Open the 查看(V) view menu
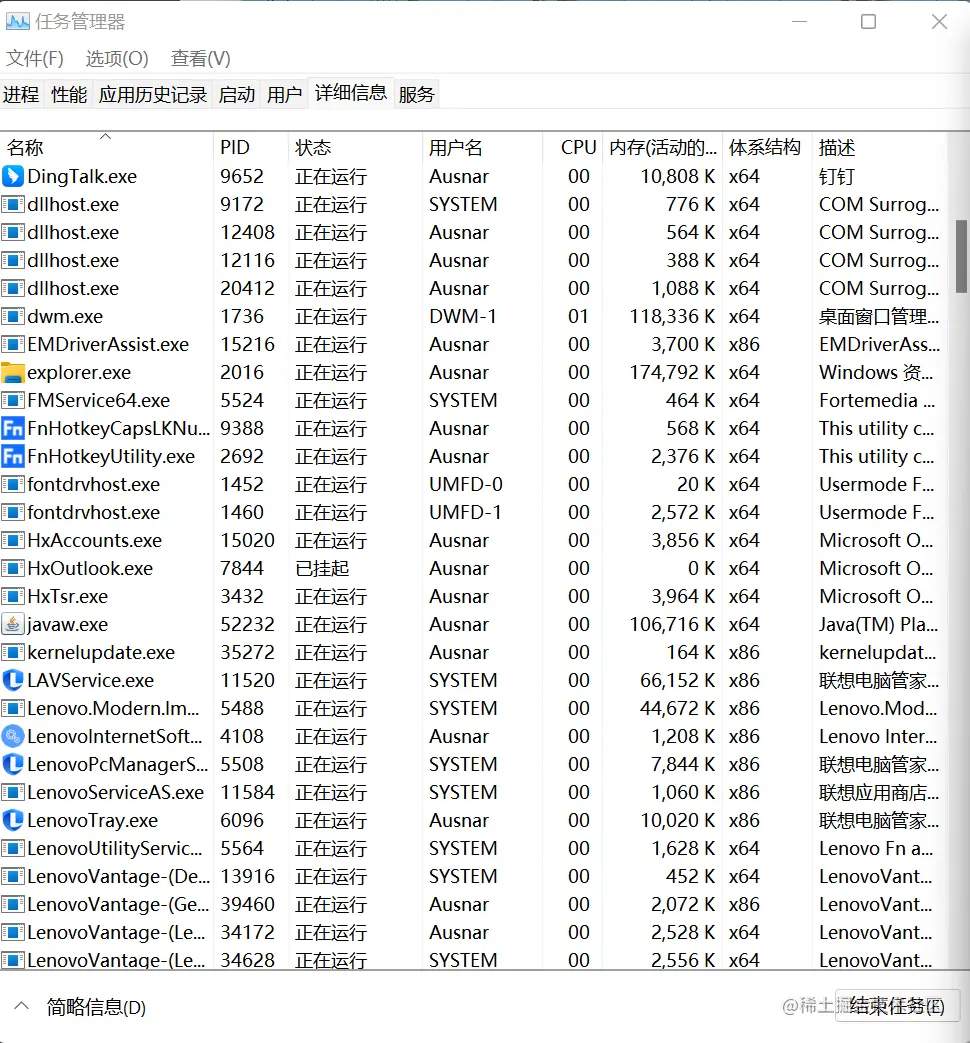 198,58
